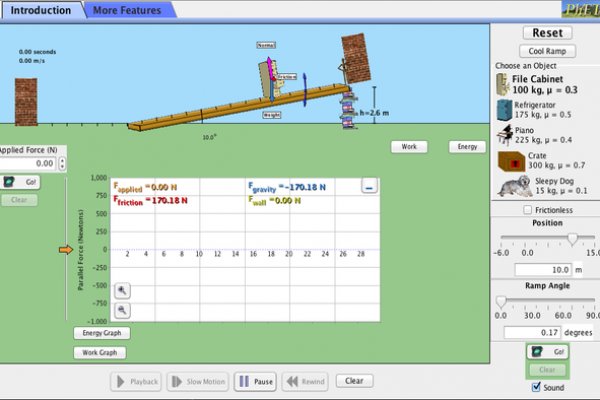This screenshot has height=400, width=600.
Task: Expand the Work Graph panel
Action: point(100,352)
